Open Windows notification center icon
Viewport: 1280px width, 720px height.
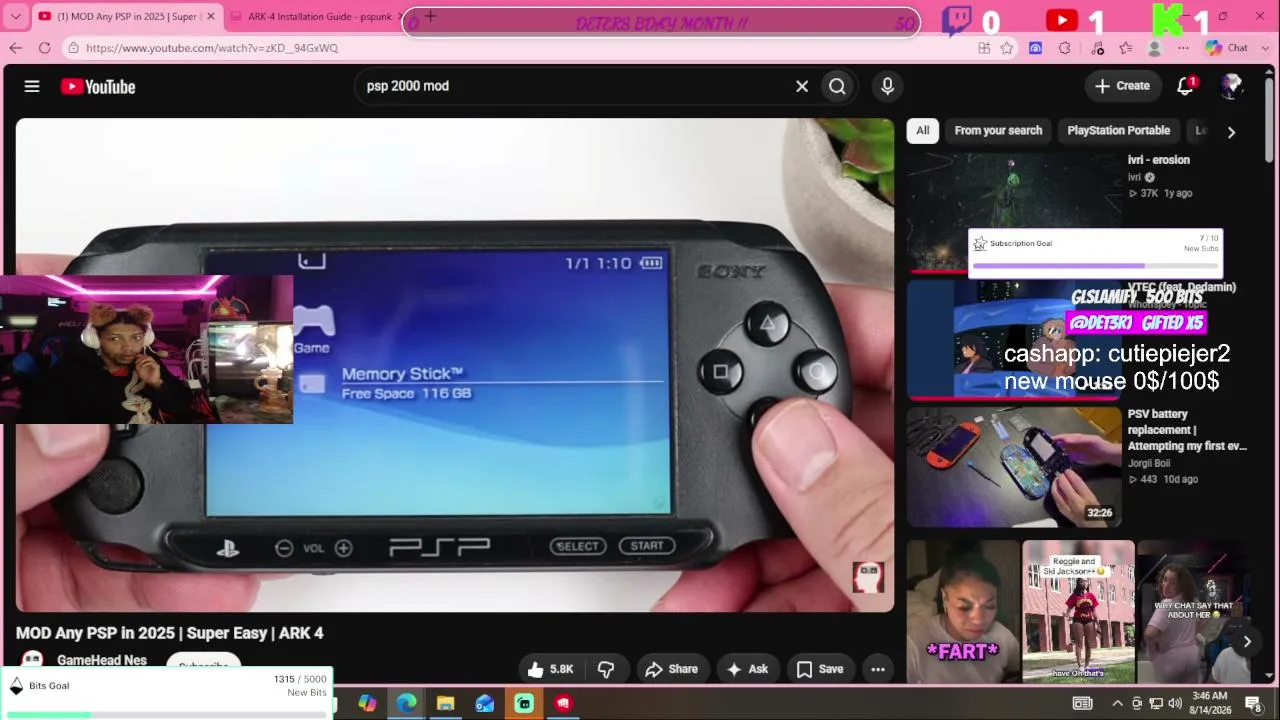(x=1253, y=703)
